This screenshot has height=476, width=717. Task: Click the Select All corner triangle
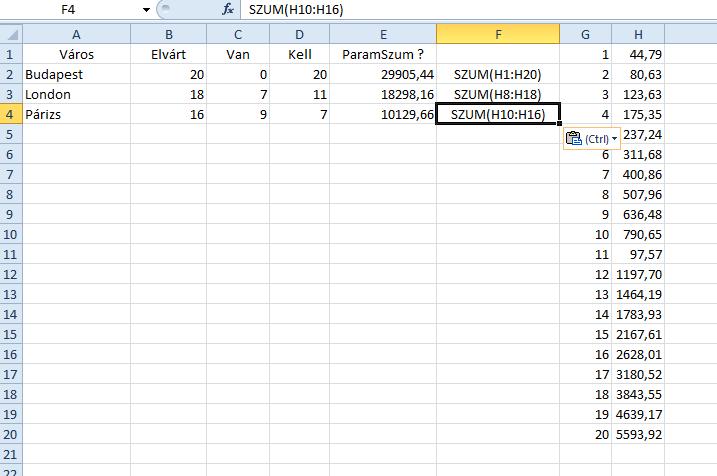click(11, 34)
